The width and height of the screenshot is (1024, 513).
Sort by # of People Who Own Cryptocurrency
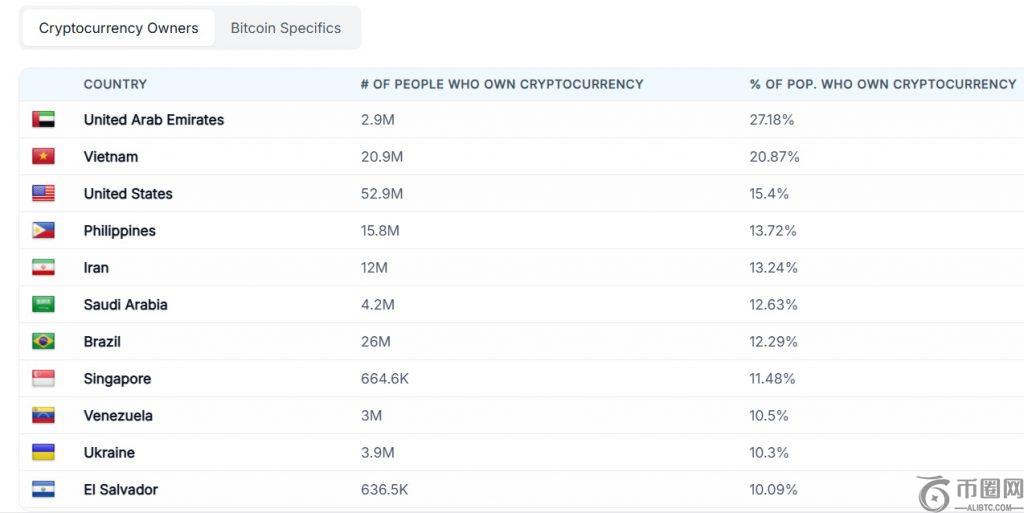502,84
